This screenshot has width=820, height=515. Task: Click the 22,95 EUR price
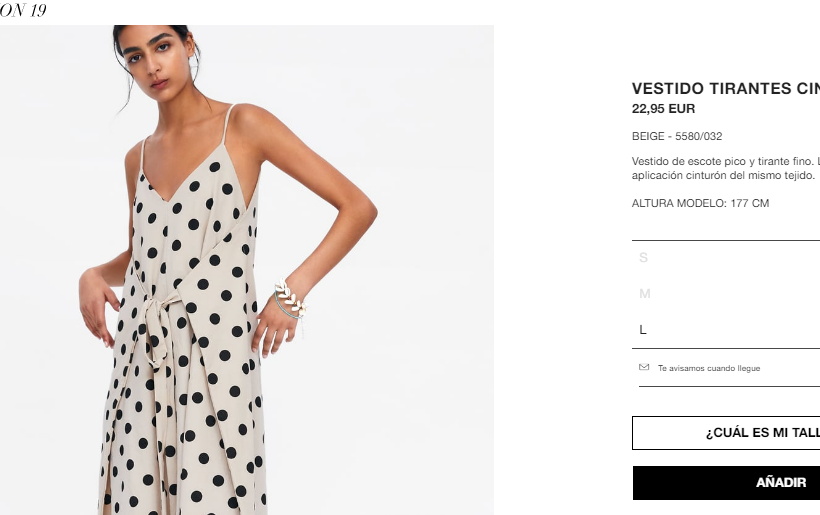663,109
